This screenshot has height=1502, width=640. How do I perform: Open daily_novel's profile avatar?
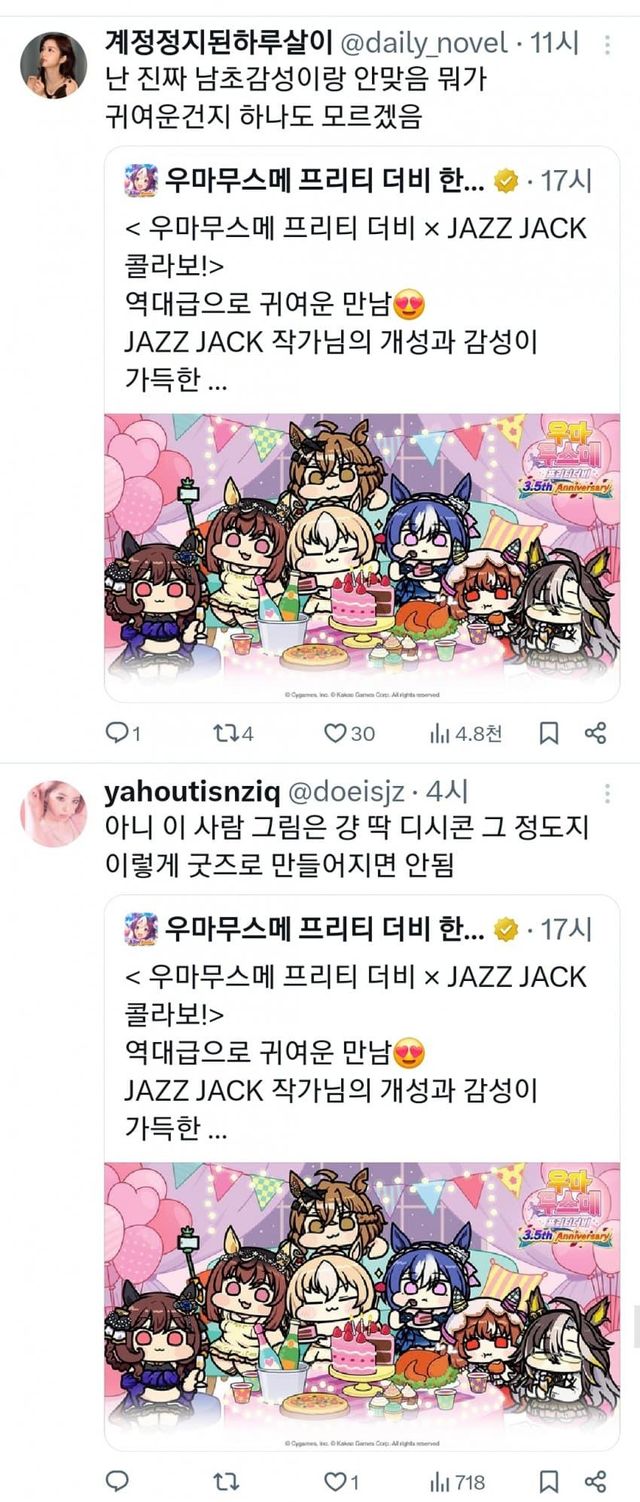click(54, 64)
